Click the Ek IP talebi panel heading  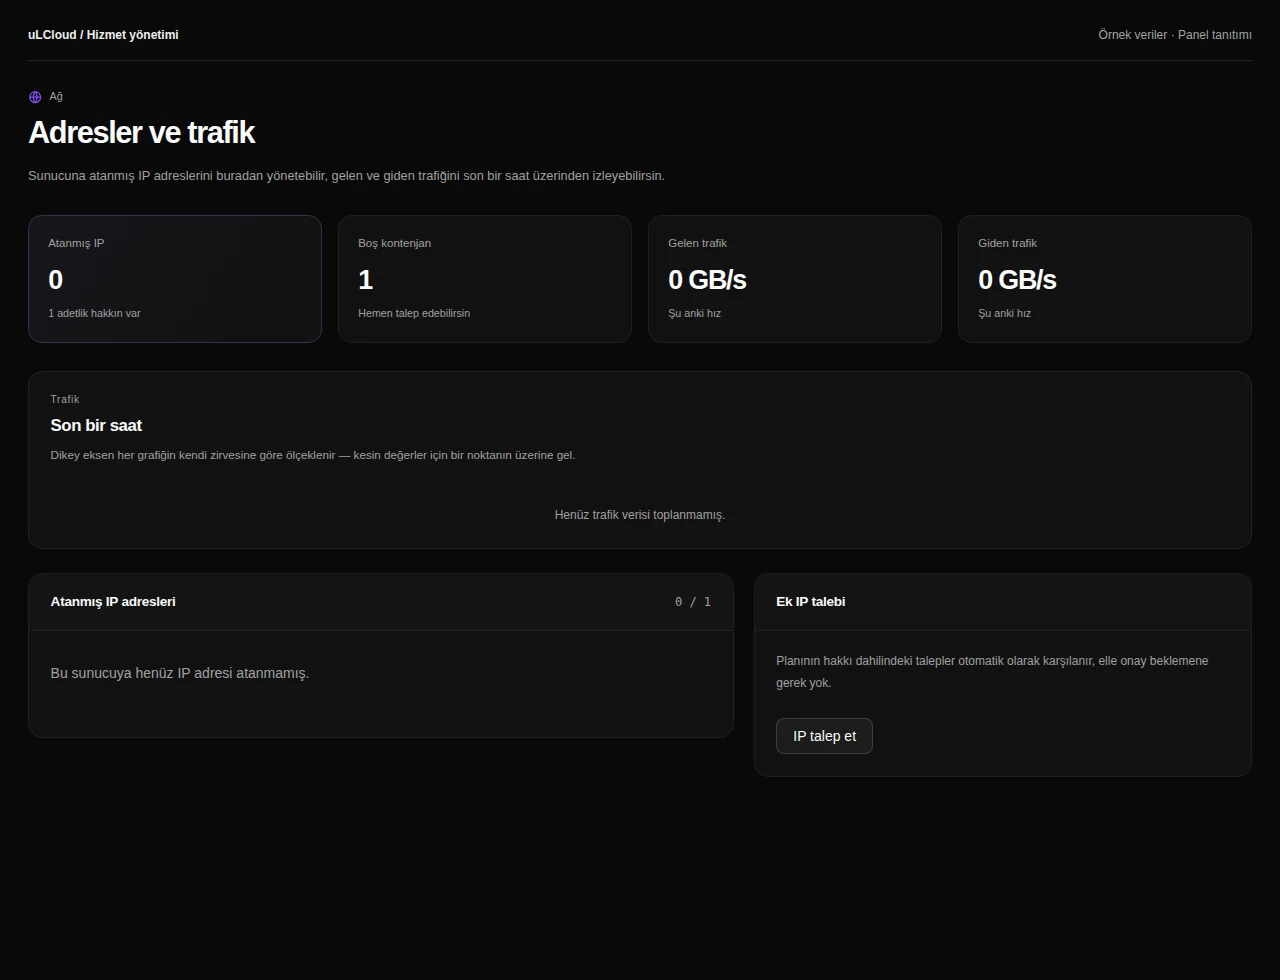811,602
